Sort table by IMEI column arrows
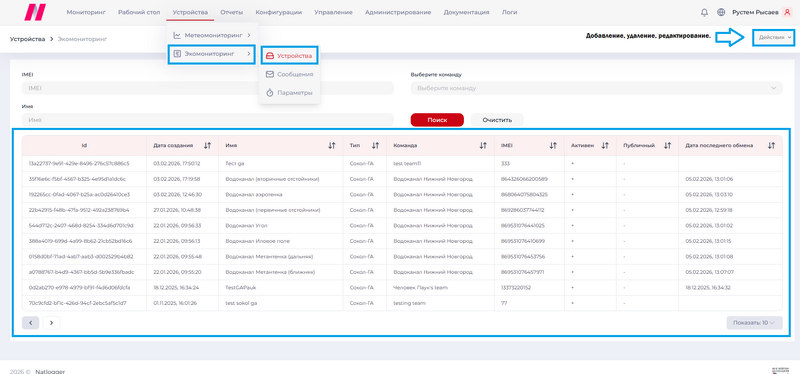The width and height of the screenshot is (800, 374). [553, 145]
